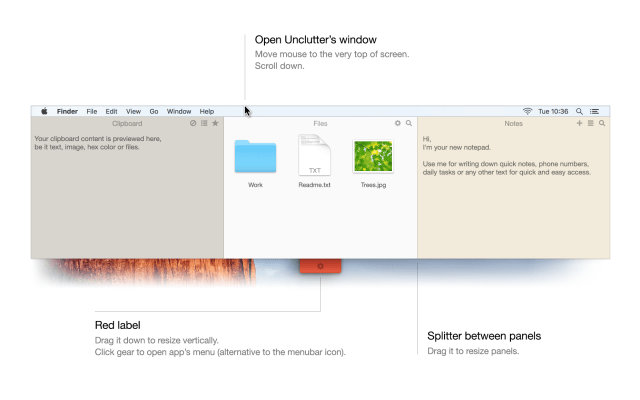Select the Trees.jpg thumbnail
Image resolution: width=640 pixels, height=400 pixels.
[x=373, y=156]
